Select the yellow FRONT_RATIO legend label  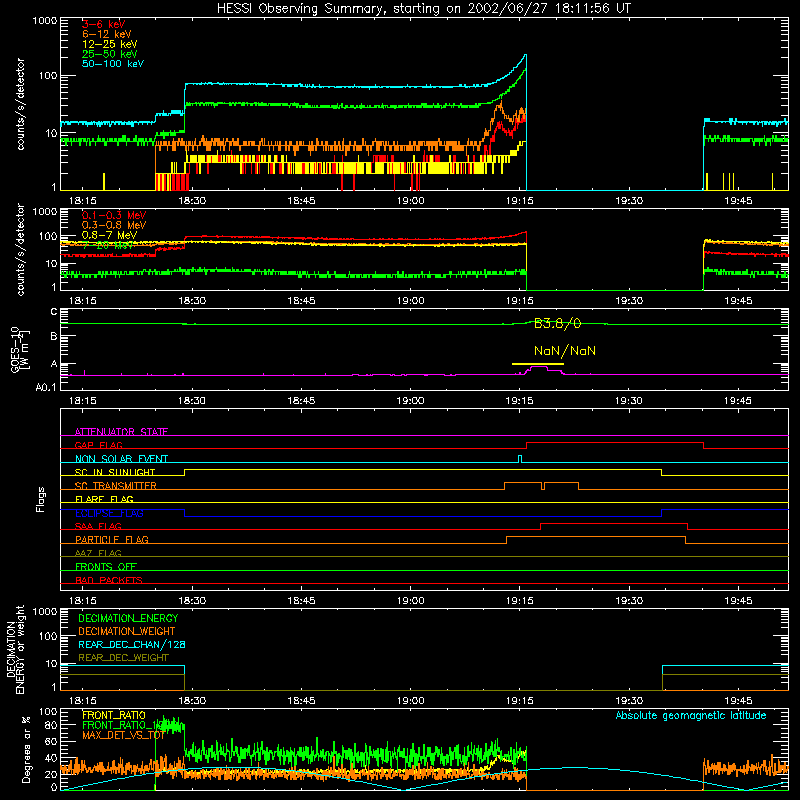click(114, 715)
